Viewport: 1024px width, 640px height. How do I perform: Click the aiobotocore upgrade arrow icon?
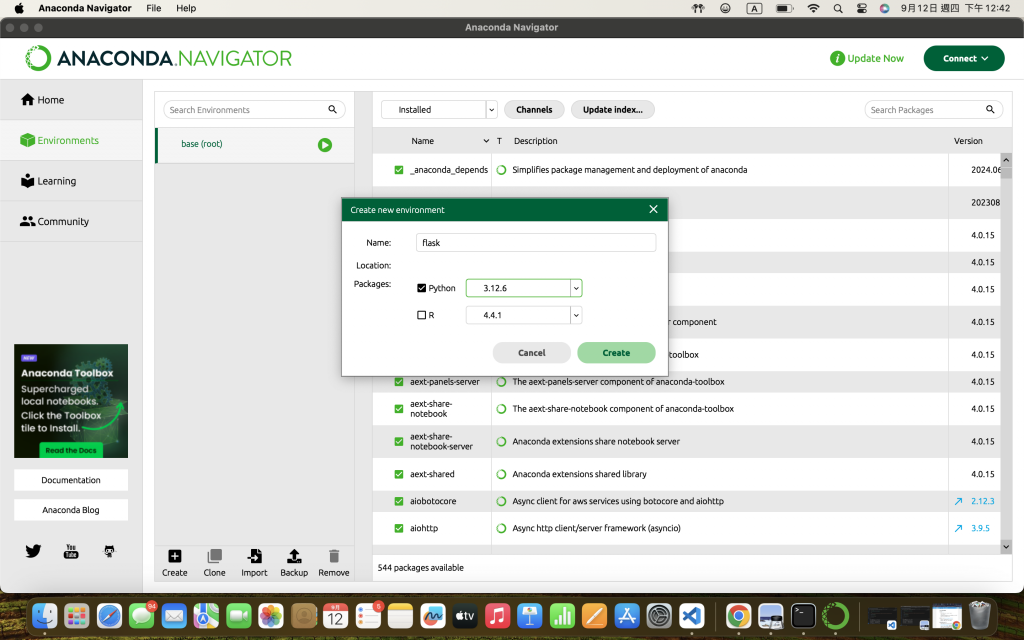click(958, 502)
